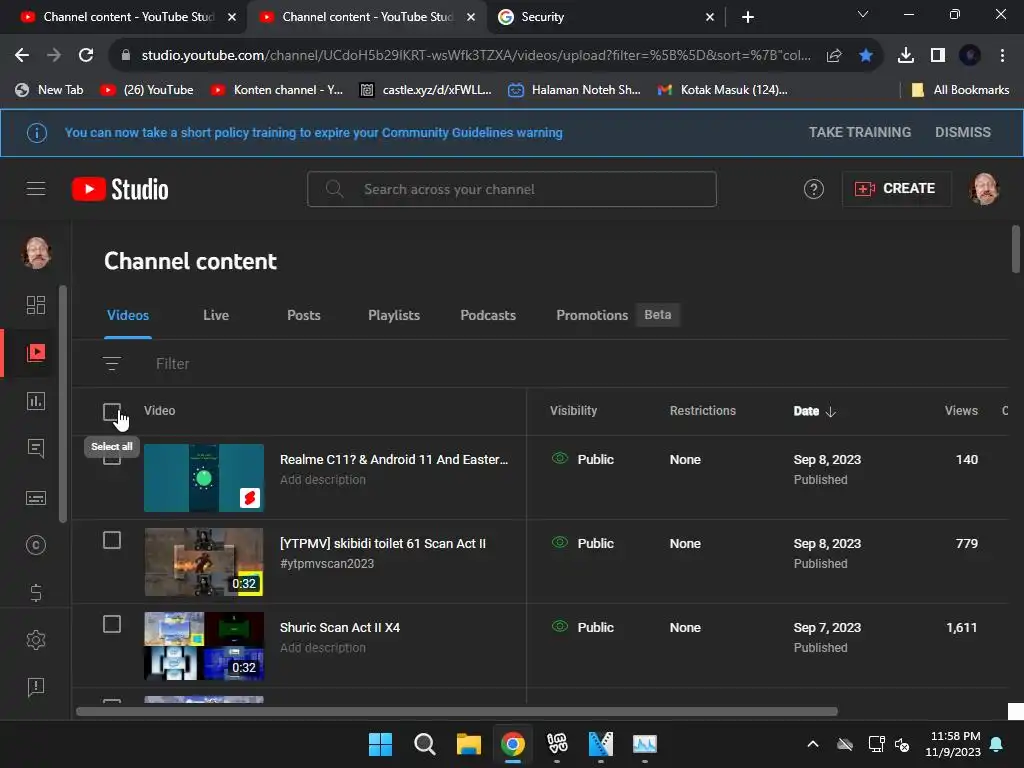This screenshot has height=768, width=1024.
Task: Switch to the Promotions Beta tab
Action: coord(617,315)
